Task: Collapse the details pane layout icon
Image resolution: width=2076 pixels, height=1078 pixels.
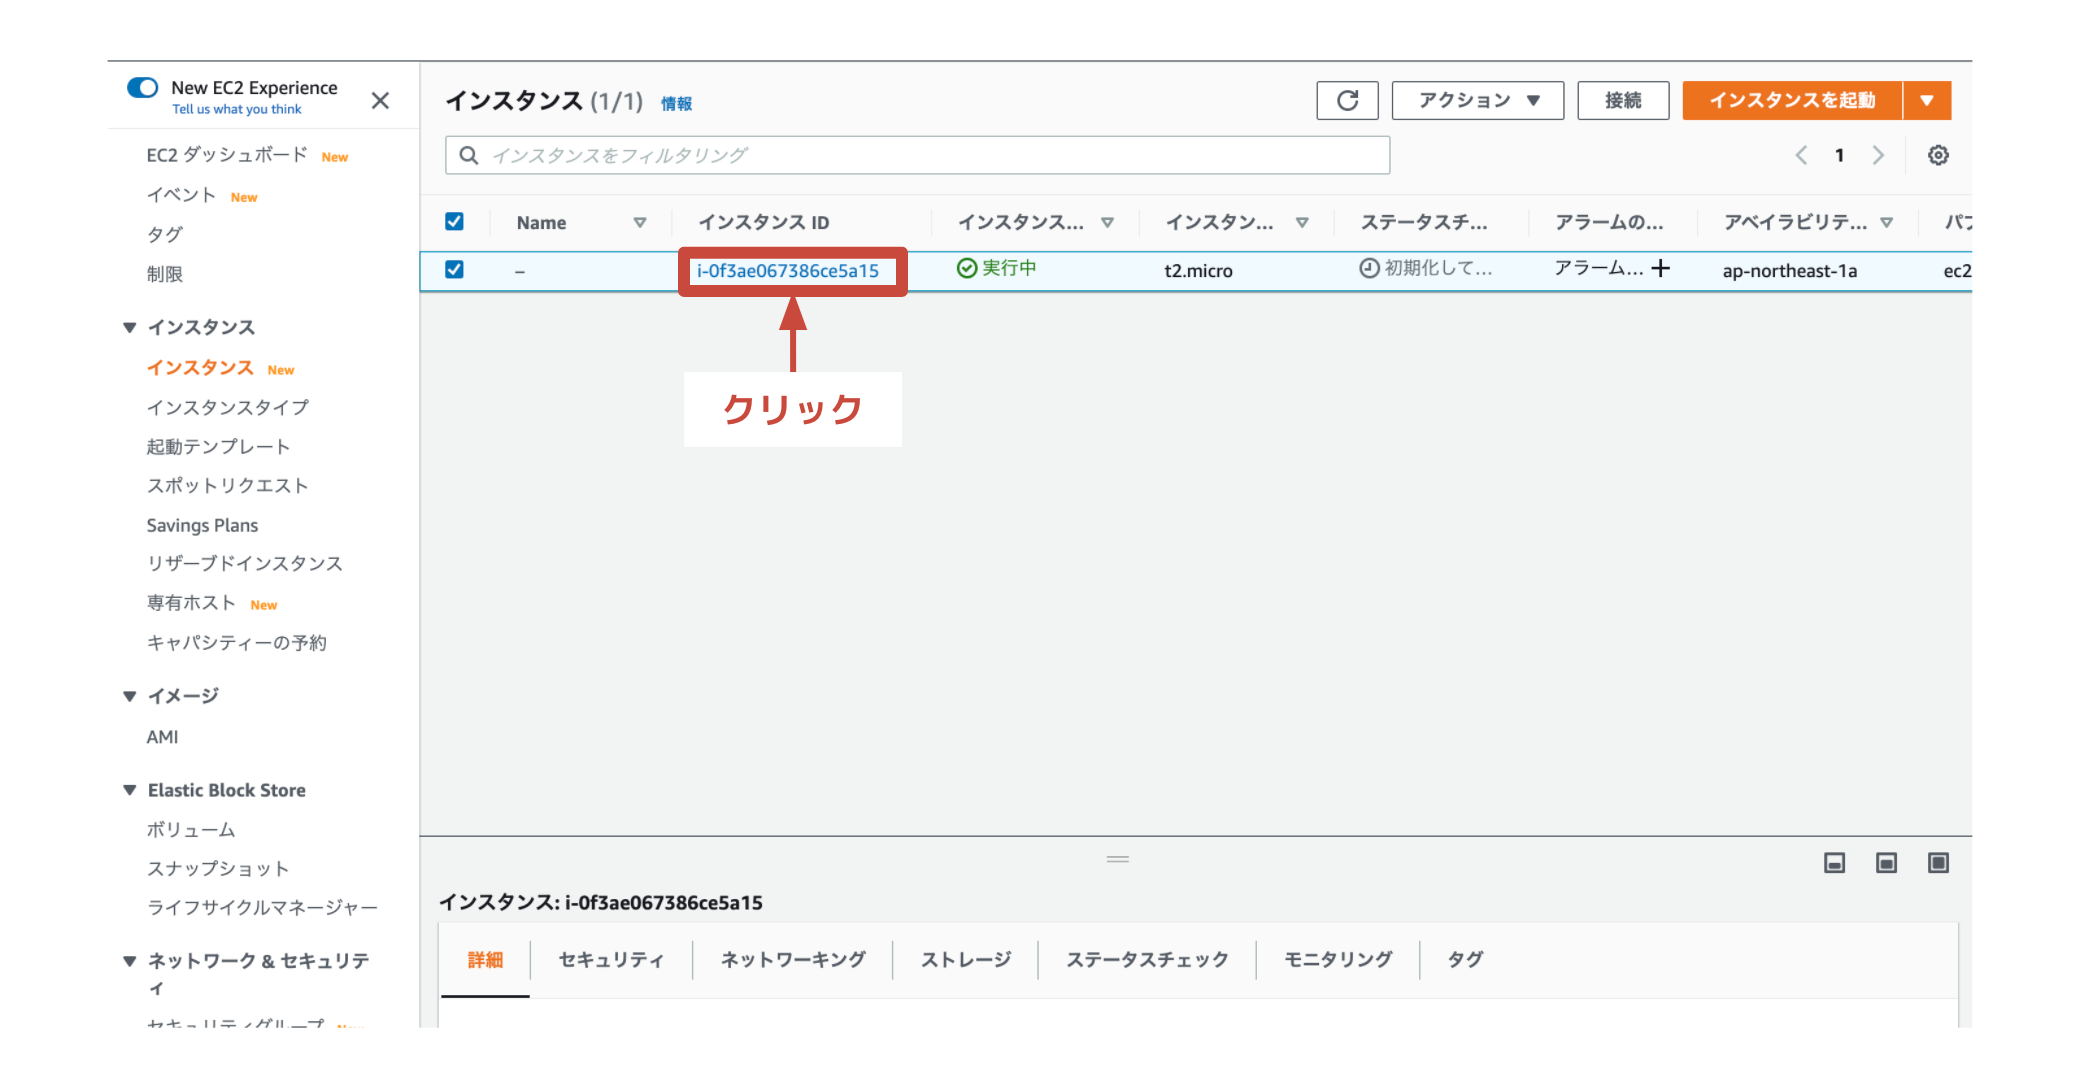Action: [1834, 862]
